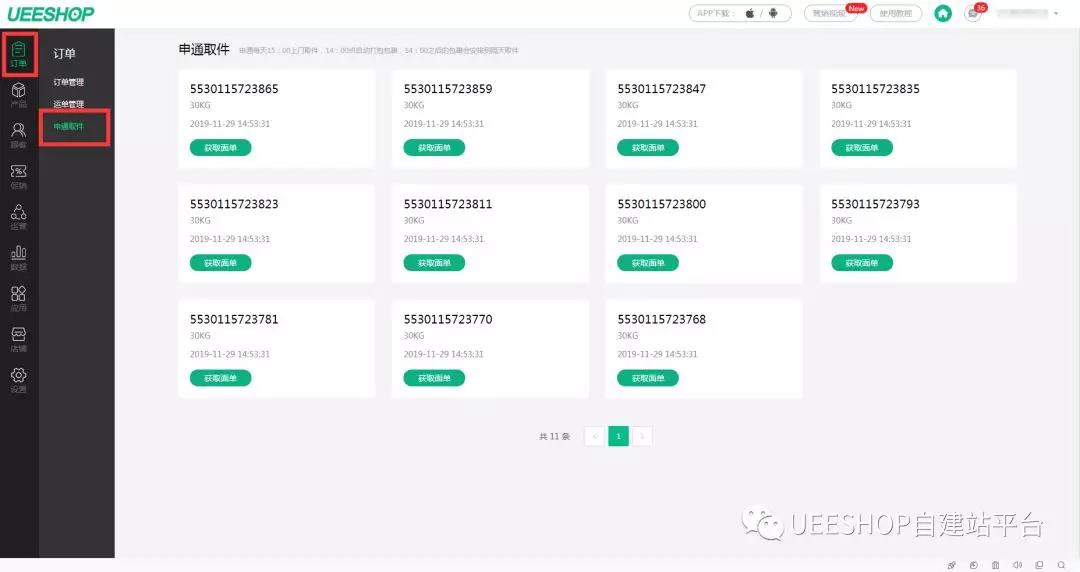Viewport: 1080px width, 572px height.
Task: Get waybill for 5530115723770
Action: pos(434,378)
